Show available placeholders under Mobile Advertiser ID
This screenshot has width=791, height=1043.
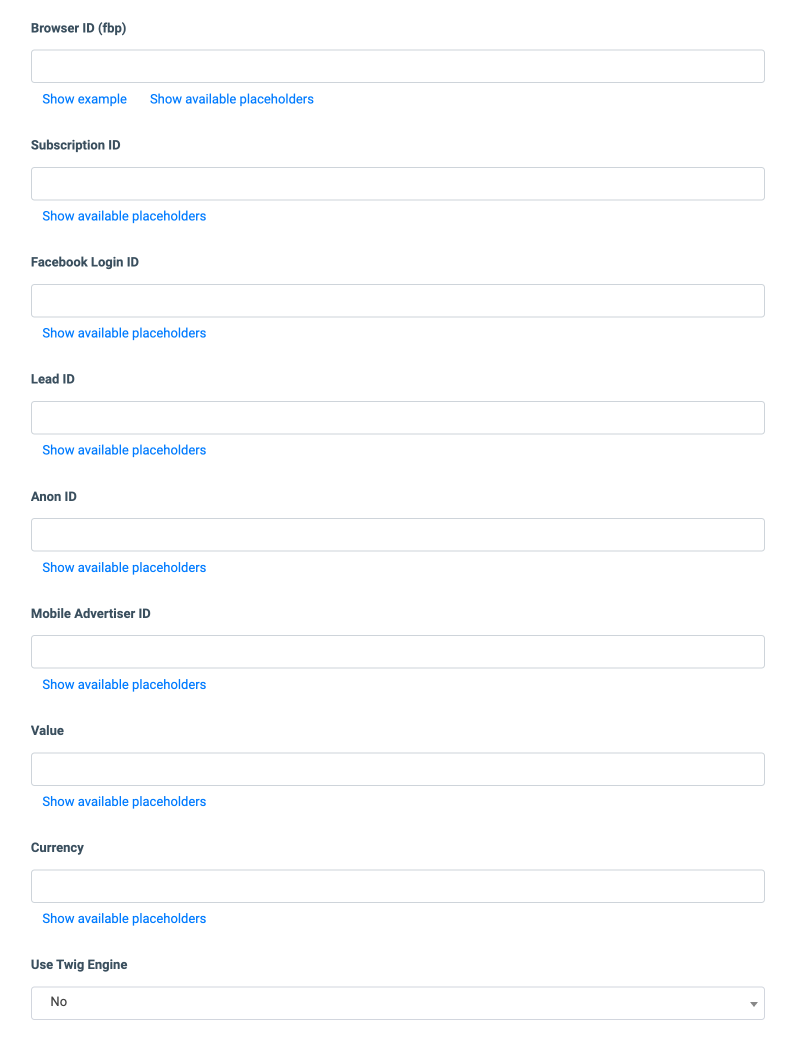point(124,684)
